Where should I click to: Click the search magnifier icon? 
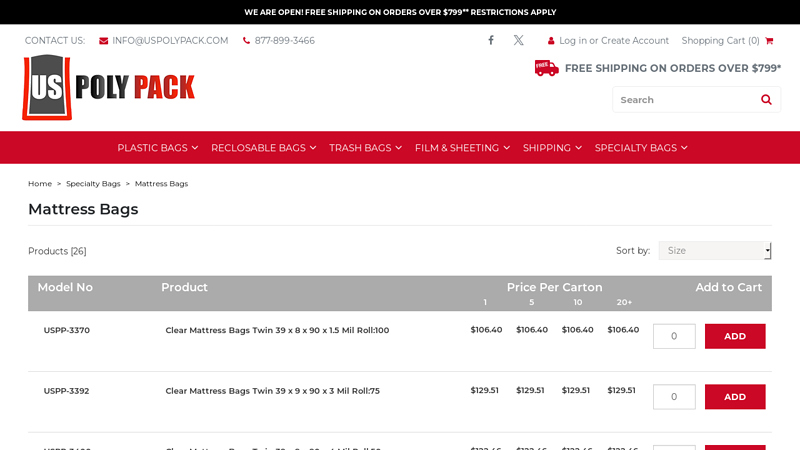(x=766, y=100)
